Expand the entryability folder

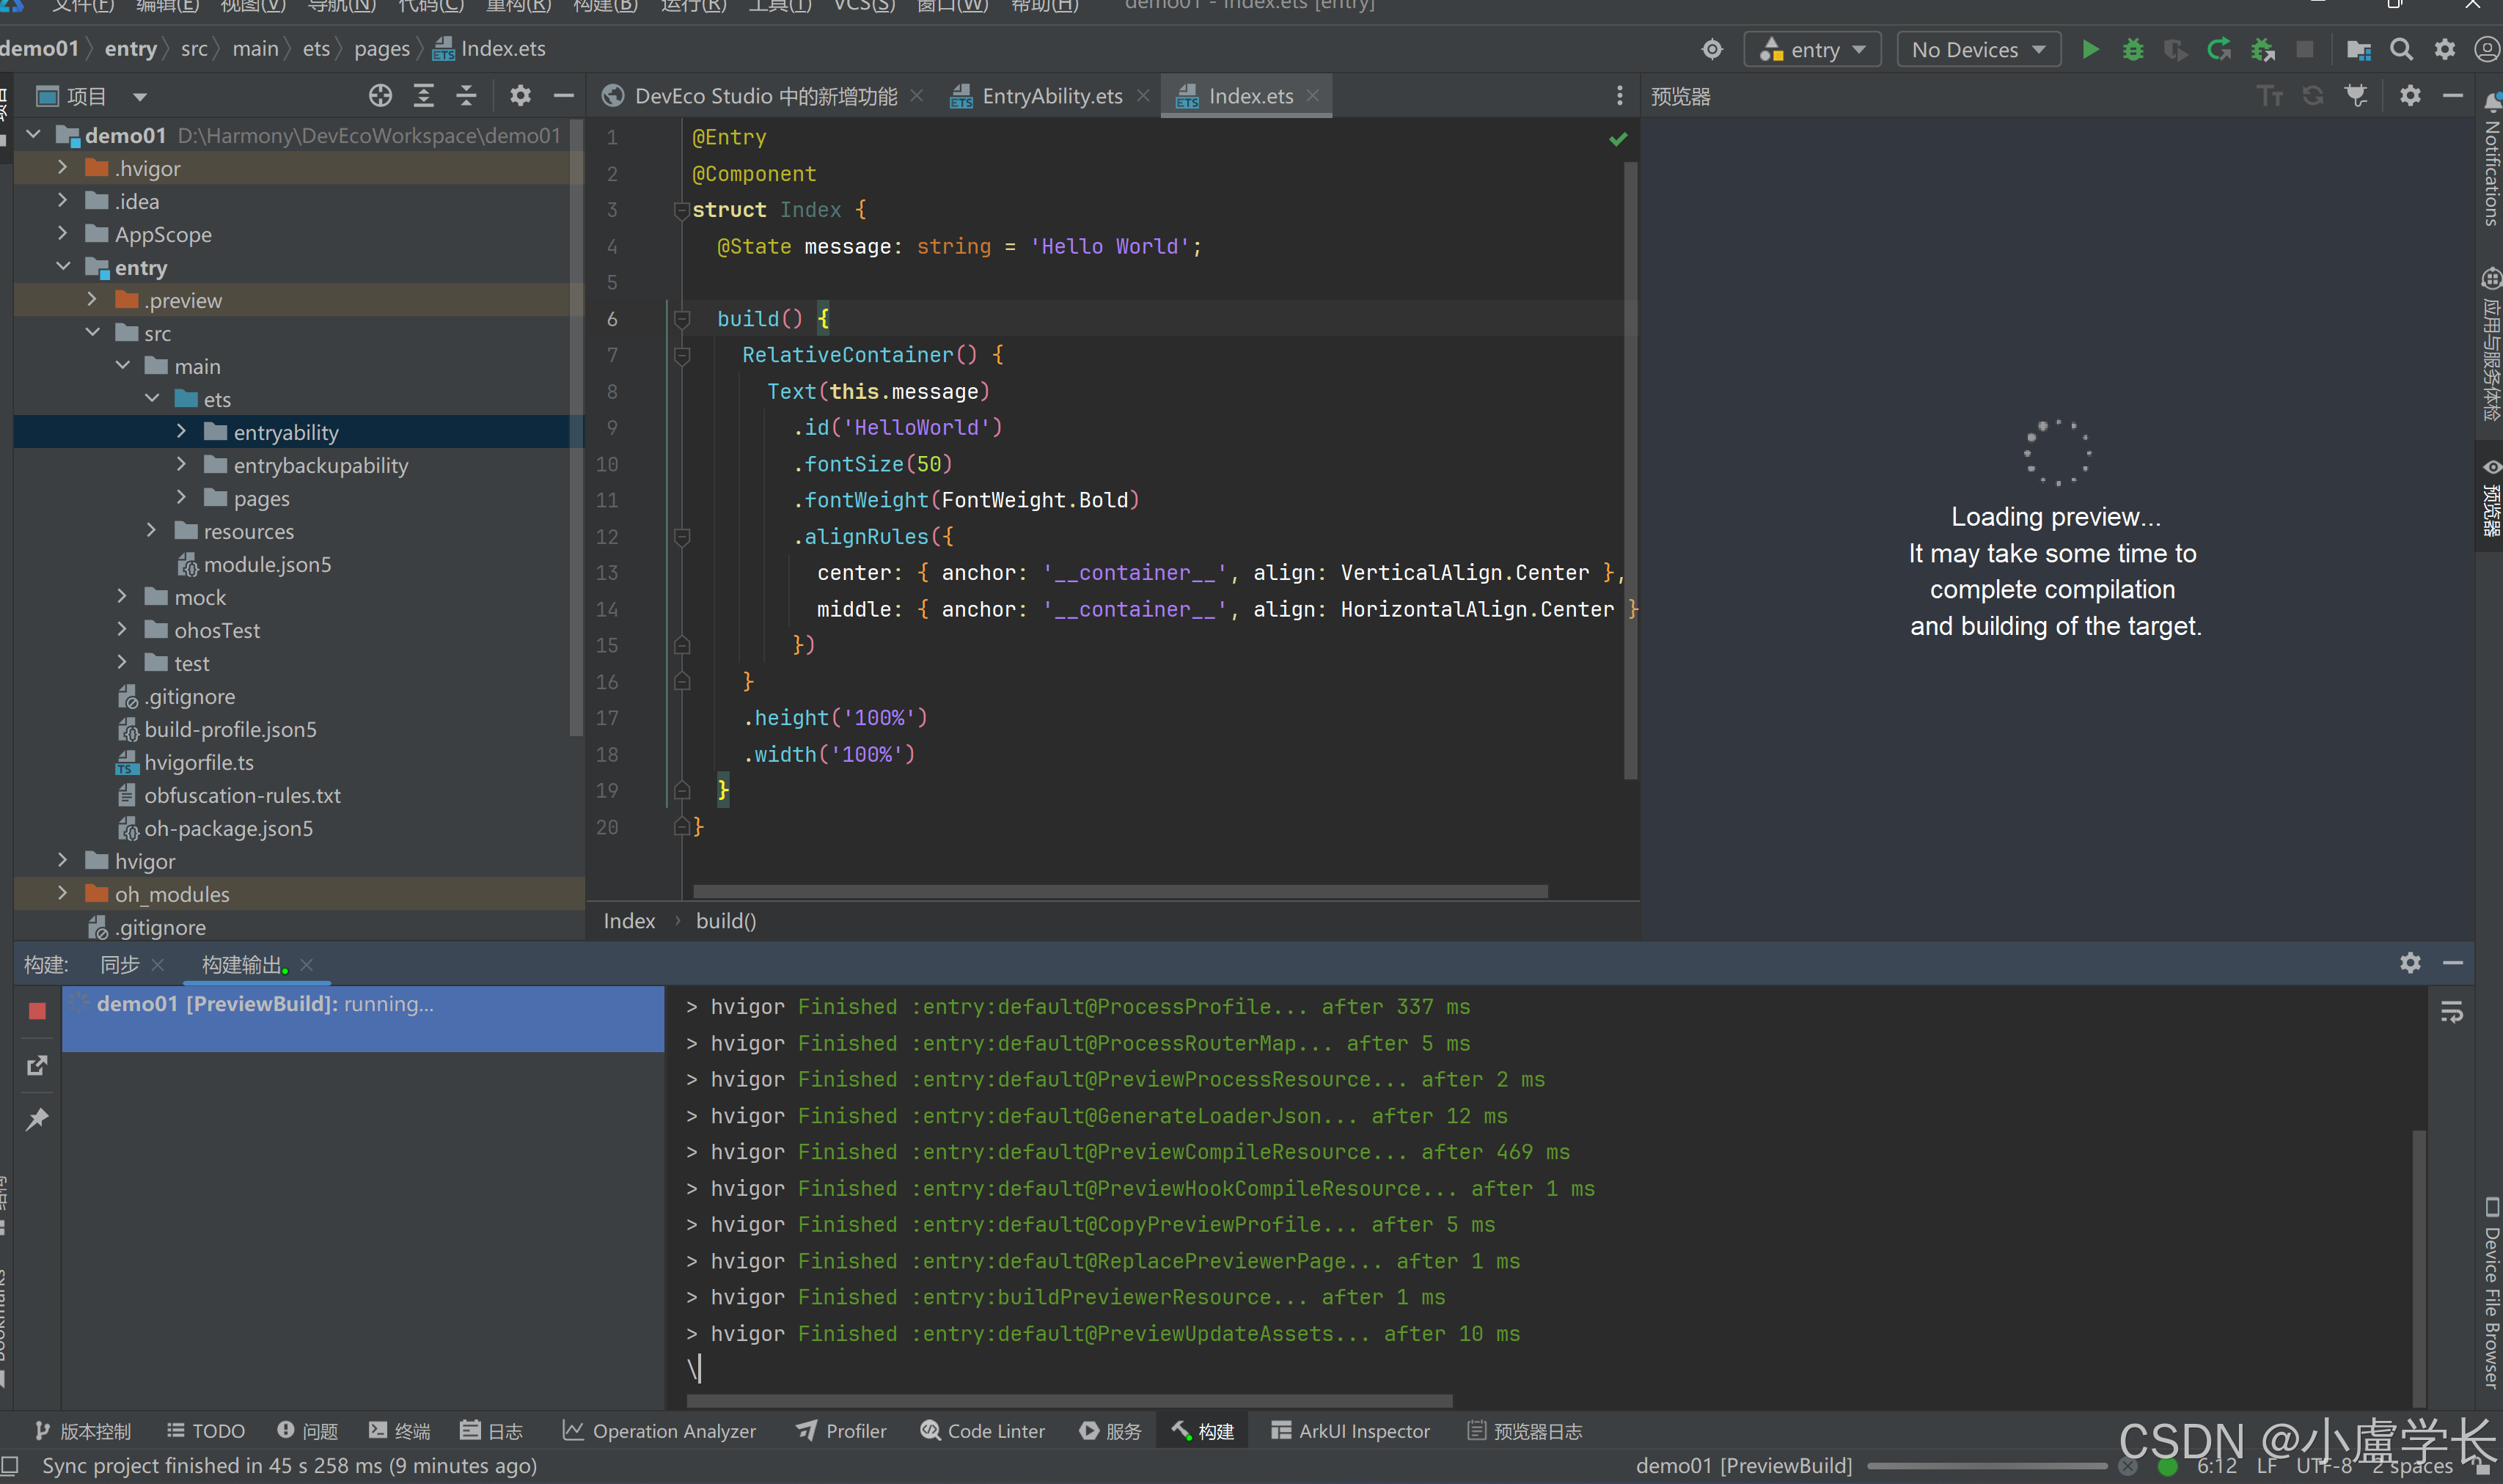tap(181, 431)
